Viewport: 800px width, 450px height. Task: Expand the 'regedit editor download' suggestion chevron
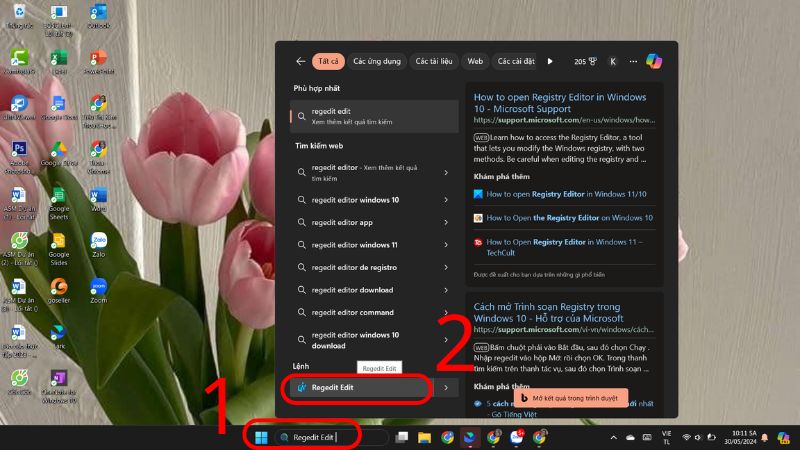click(x=446, y=290)
